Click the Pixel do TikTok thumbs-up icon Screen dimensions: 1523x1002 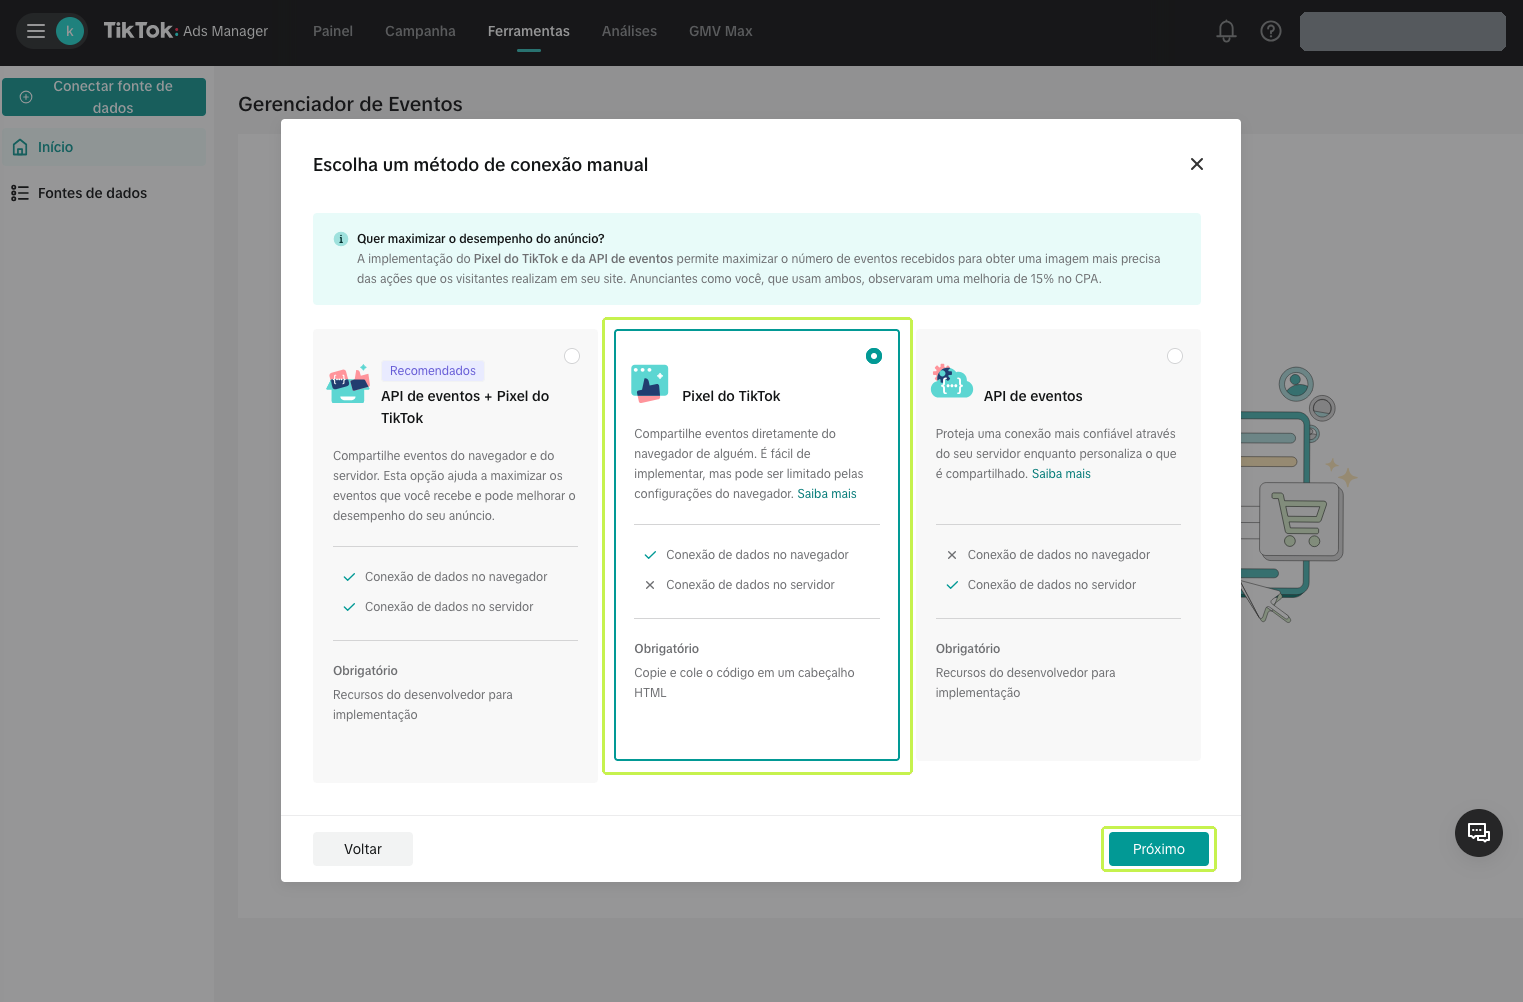(650, 383)
